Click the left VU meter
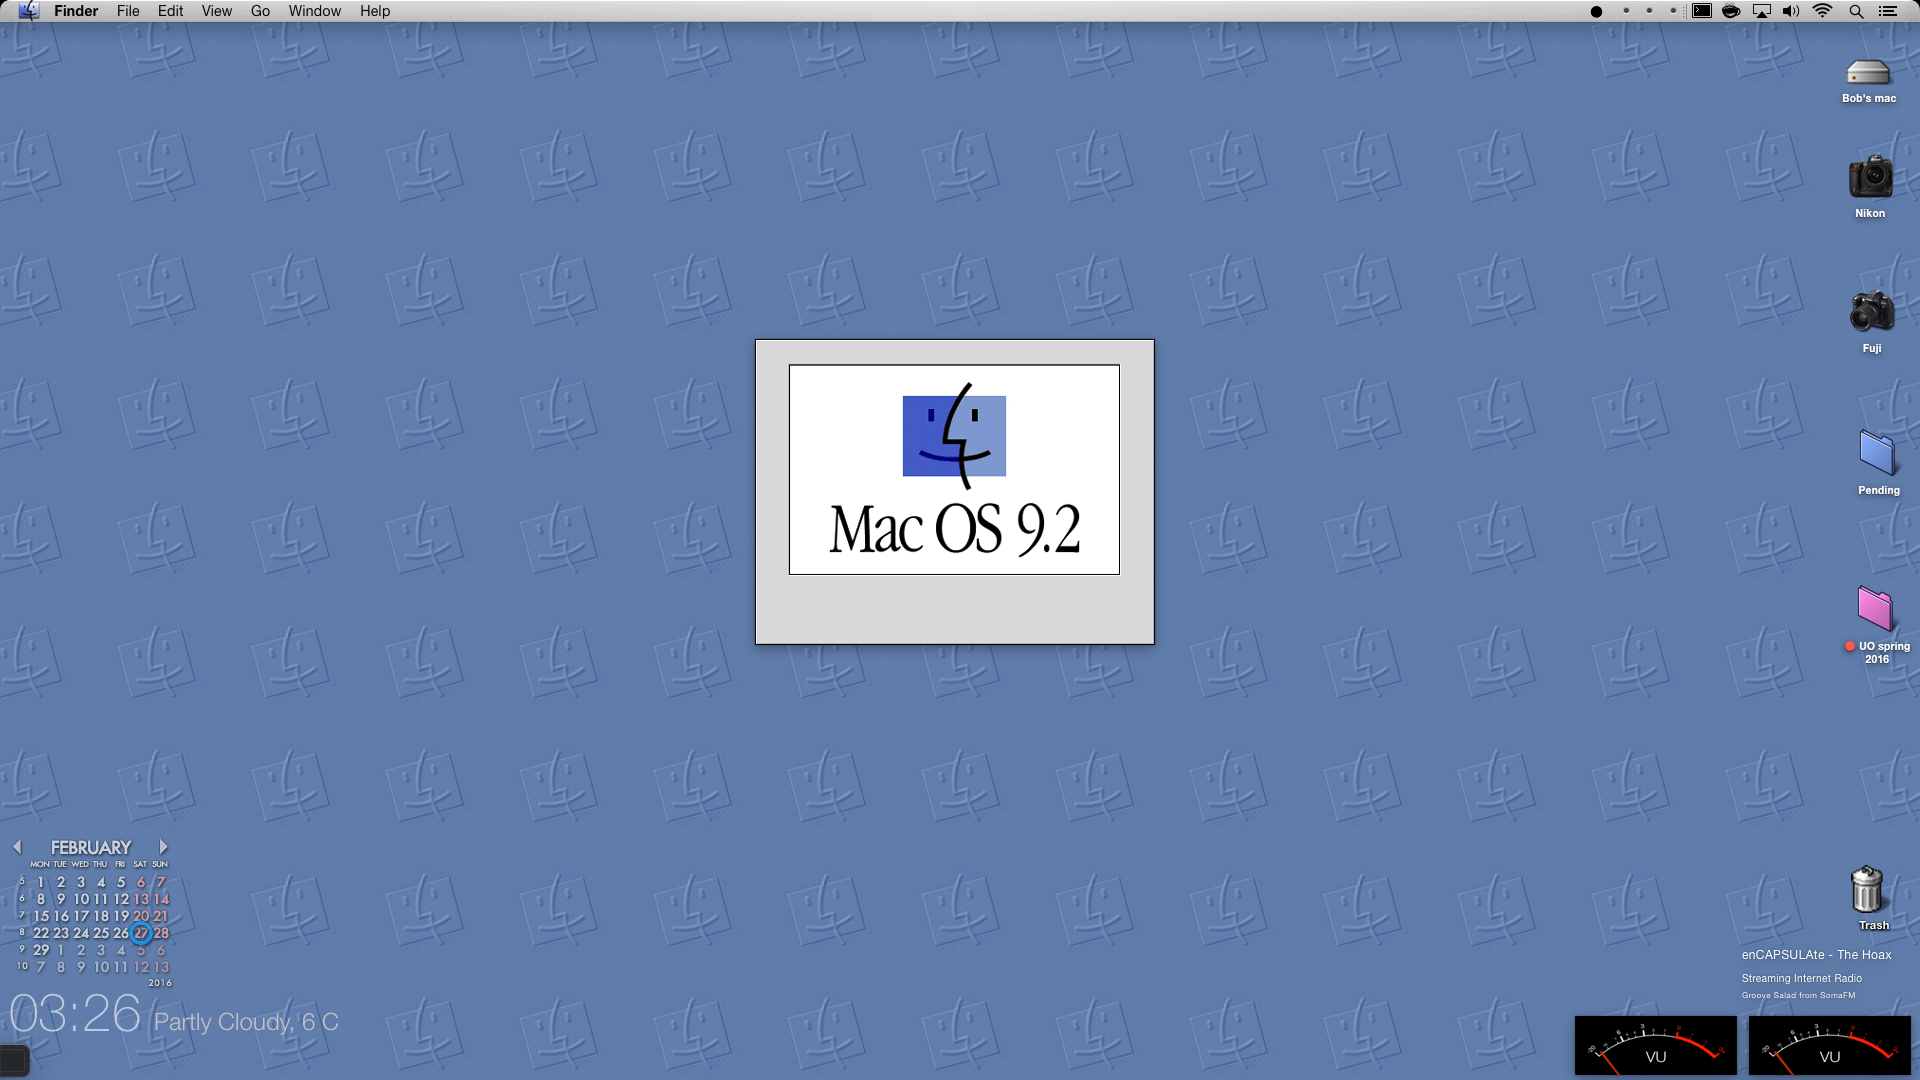 tap(1656, 1046)
